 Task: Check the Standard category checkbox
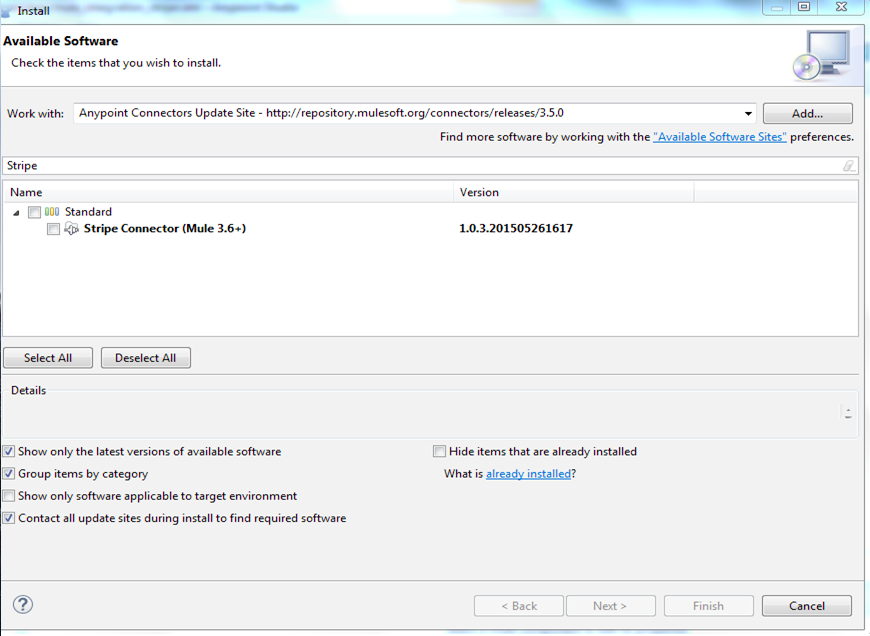pos(34,212)
